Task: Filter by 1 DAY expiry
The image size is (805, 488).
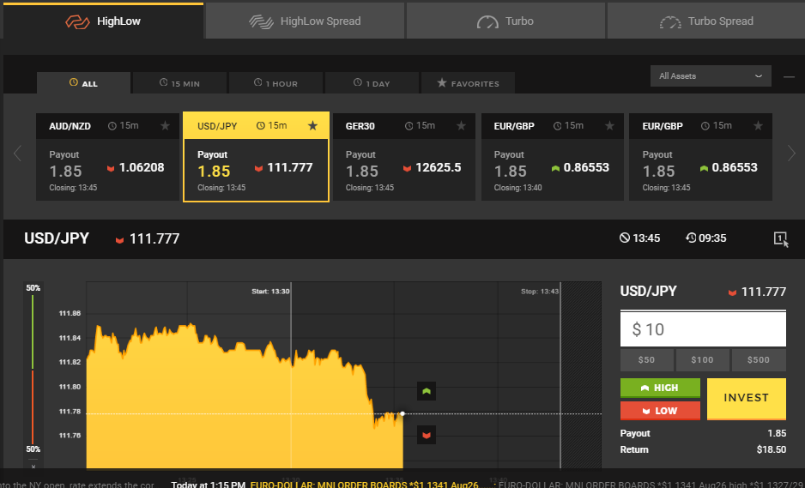Action: coord(372,83)
